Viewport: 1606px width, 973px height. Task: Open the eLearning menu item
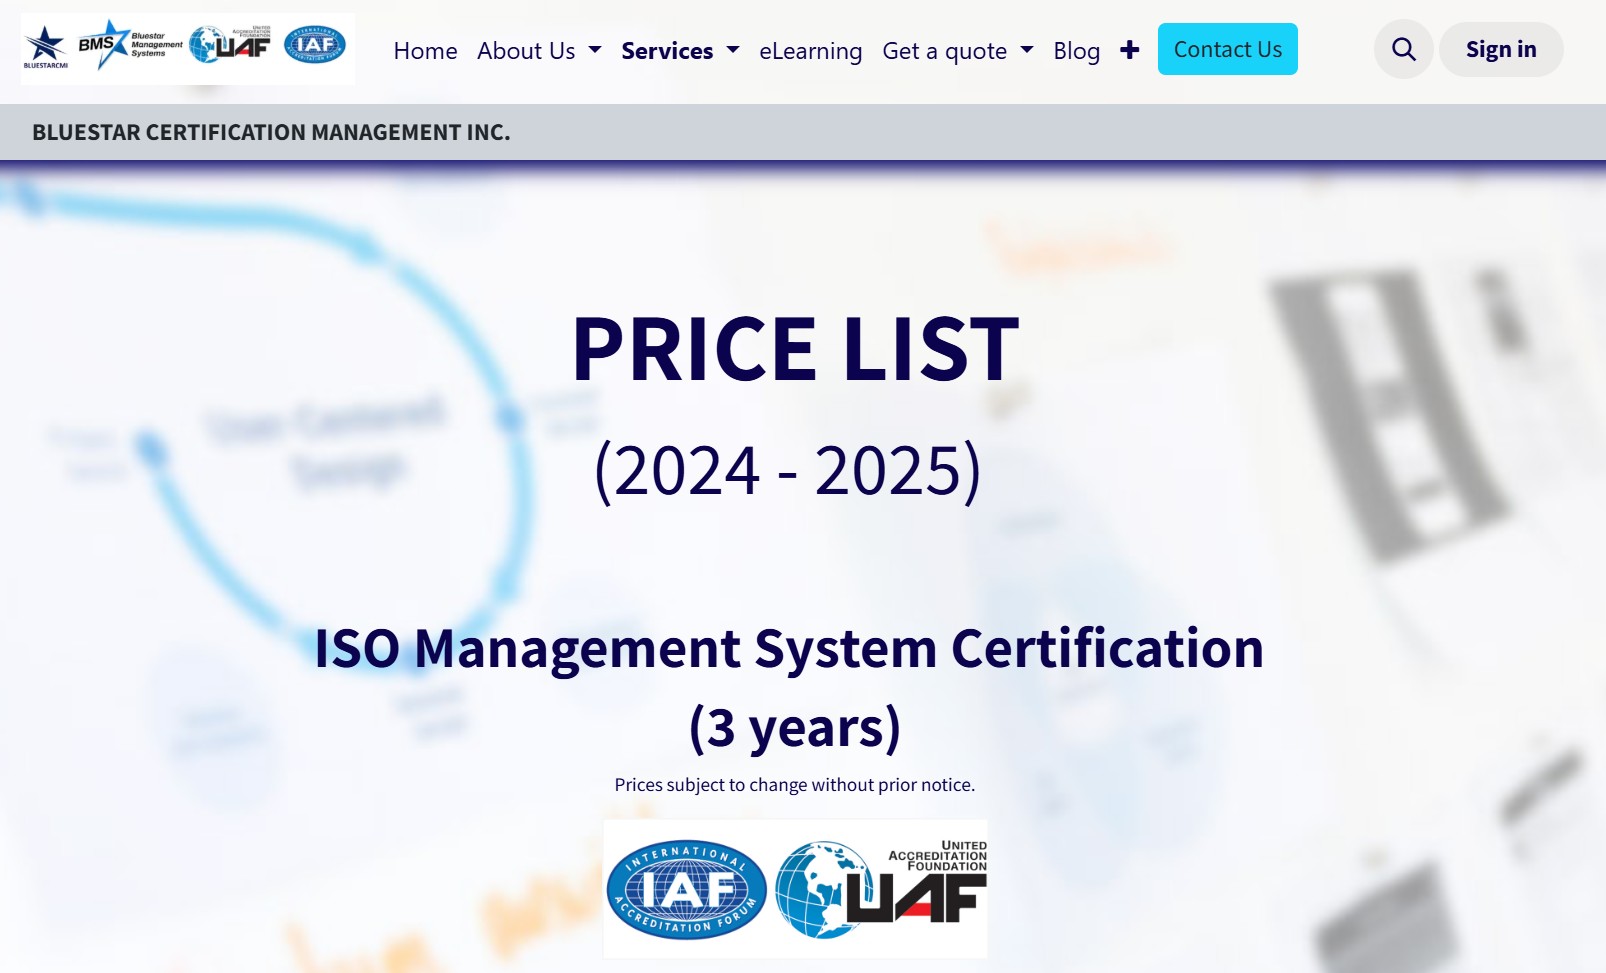pos(810,51)
